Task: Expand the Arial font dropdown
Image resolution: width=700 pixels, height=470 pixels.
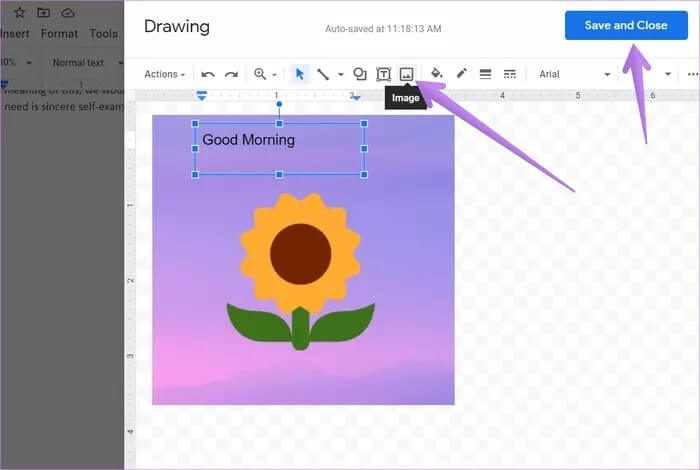Action: click(x=574, y=74)
